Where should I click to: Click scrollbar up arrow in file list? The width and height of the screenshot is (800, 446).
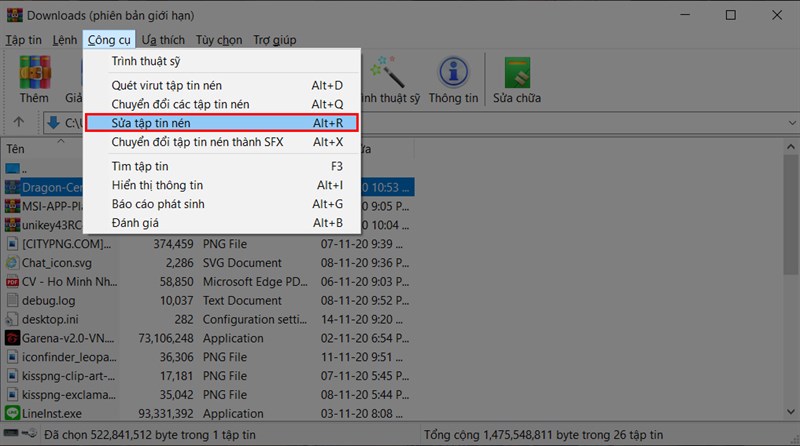(x=791, y=147)
